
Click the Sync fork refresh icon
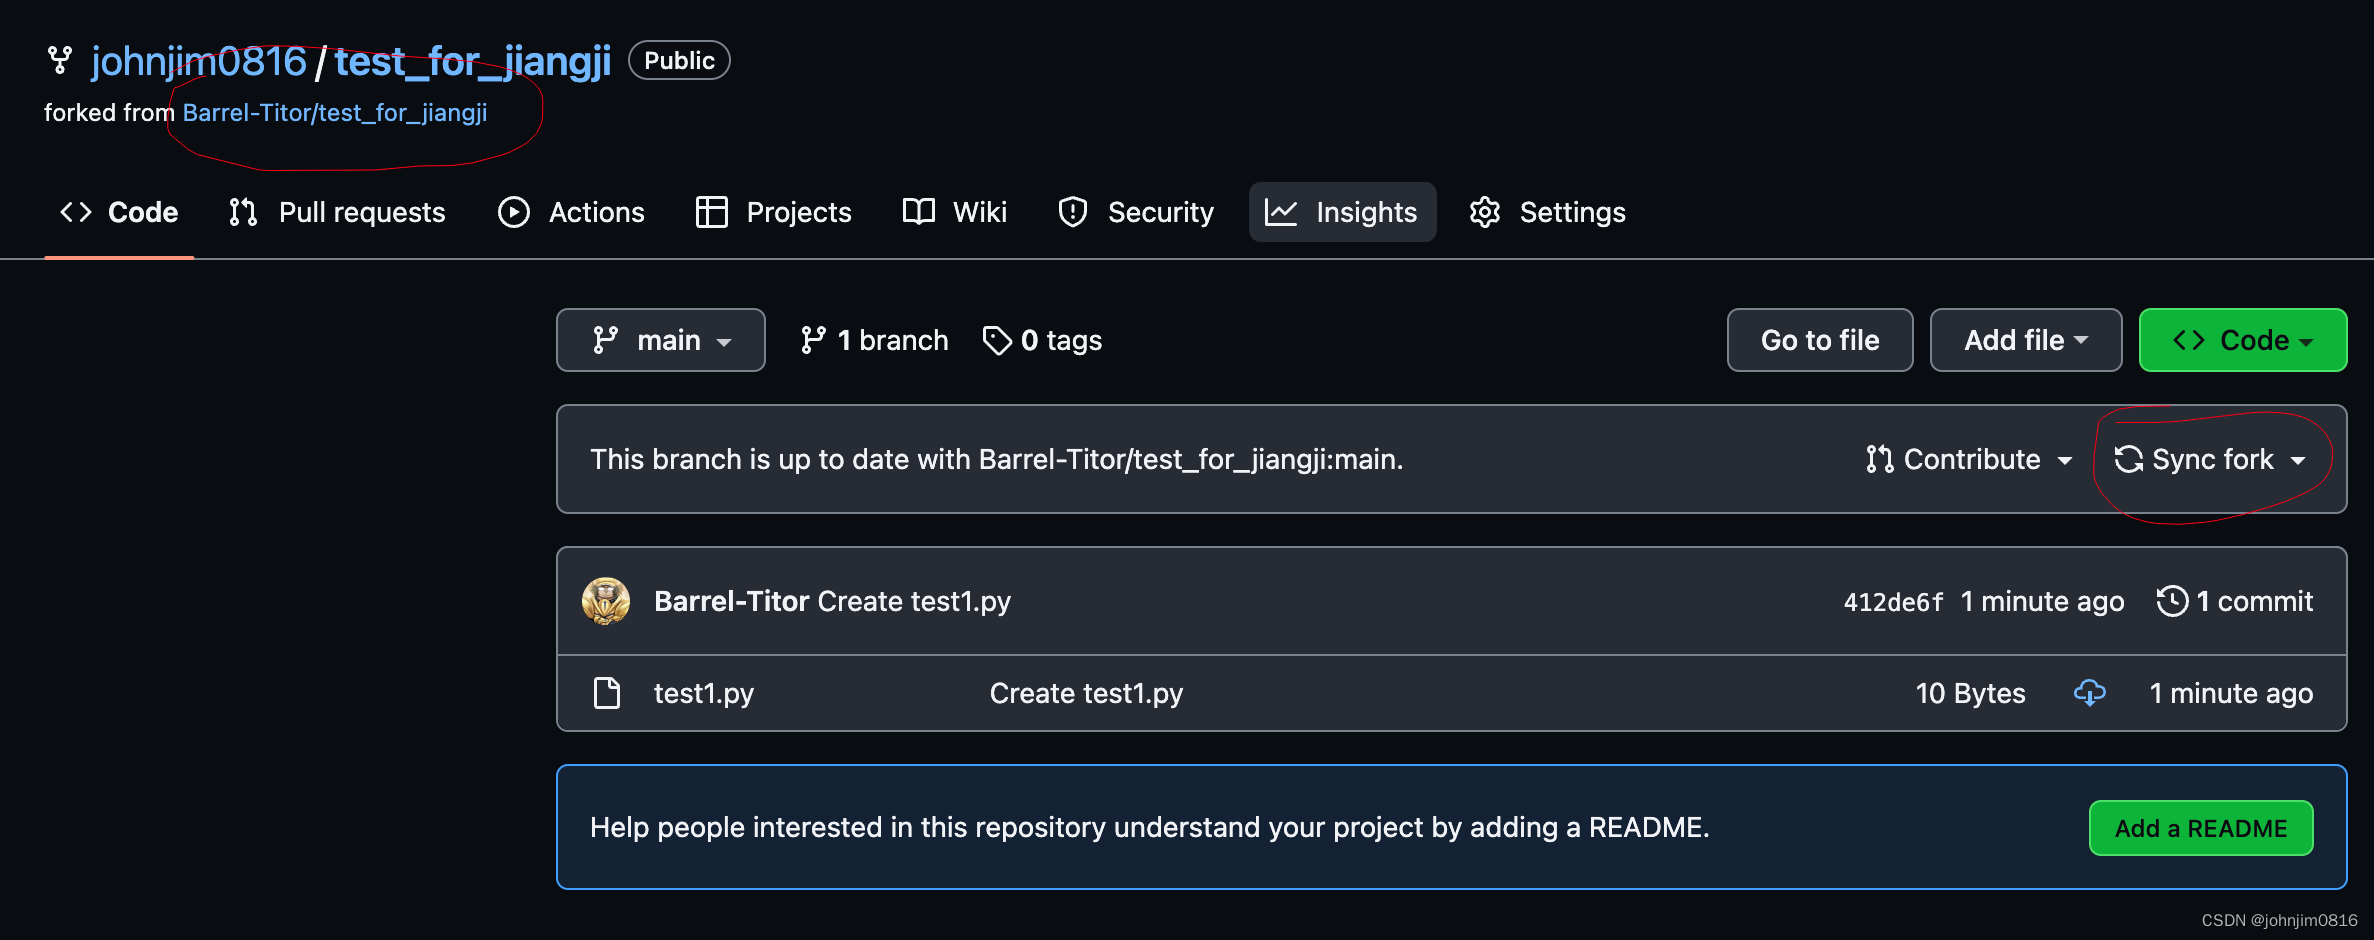click(x=2129, y=459)
